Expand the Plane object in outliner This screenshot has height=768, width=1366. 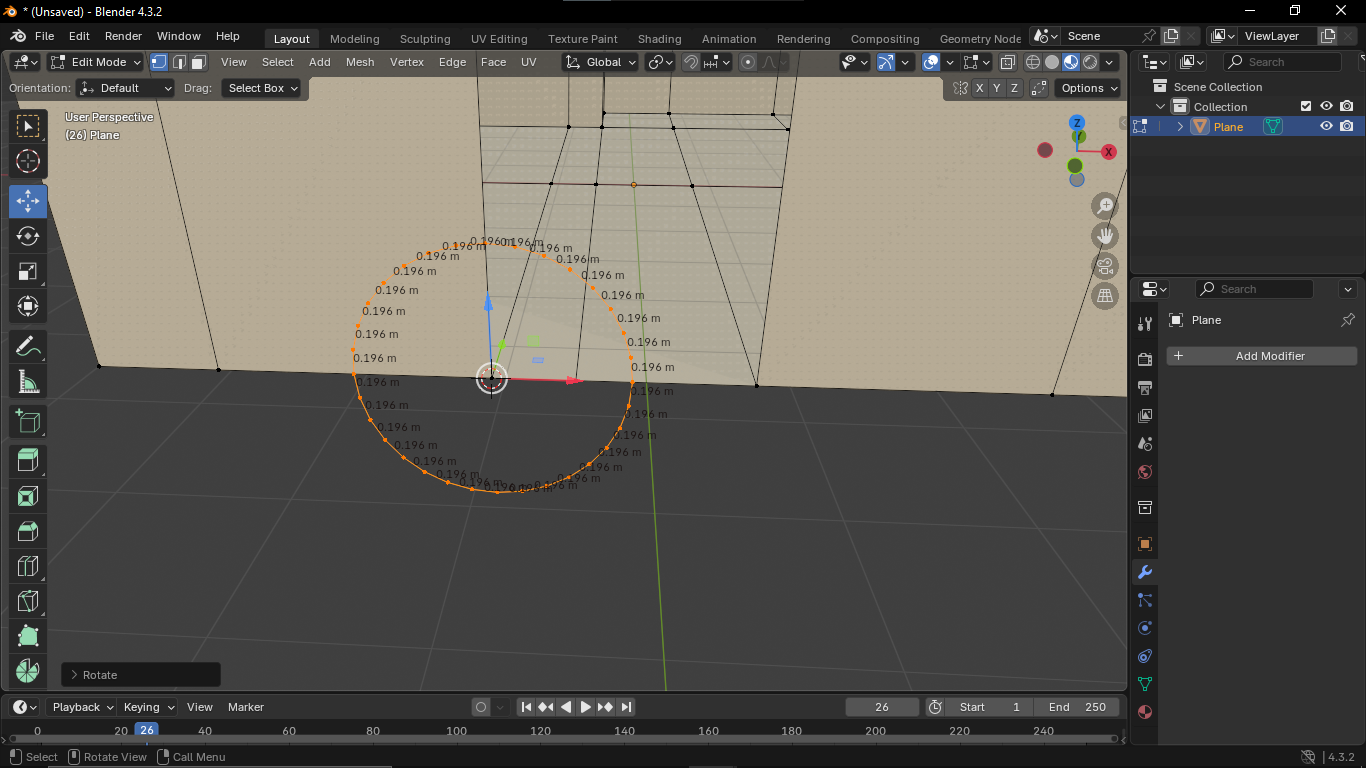click(1180, 126)
